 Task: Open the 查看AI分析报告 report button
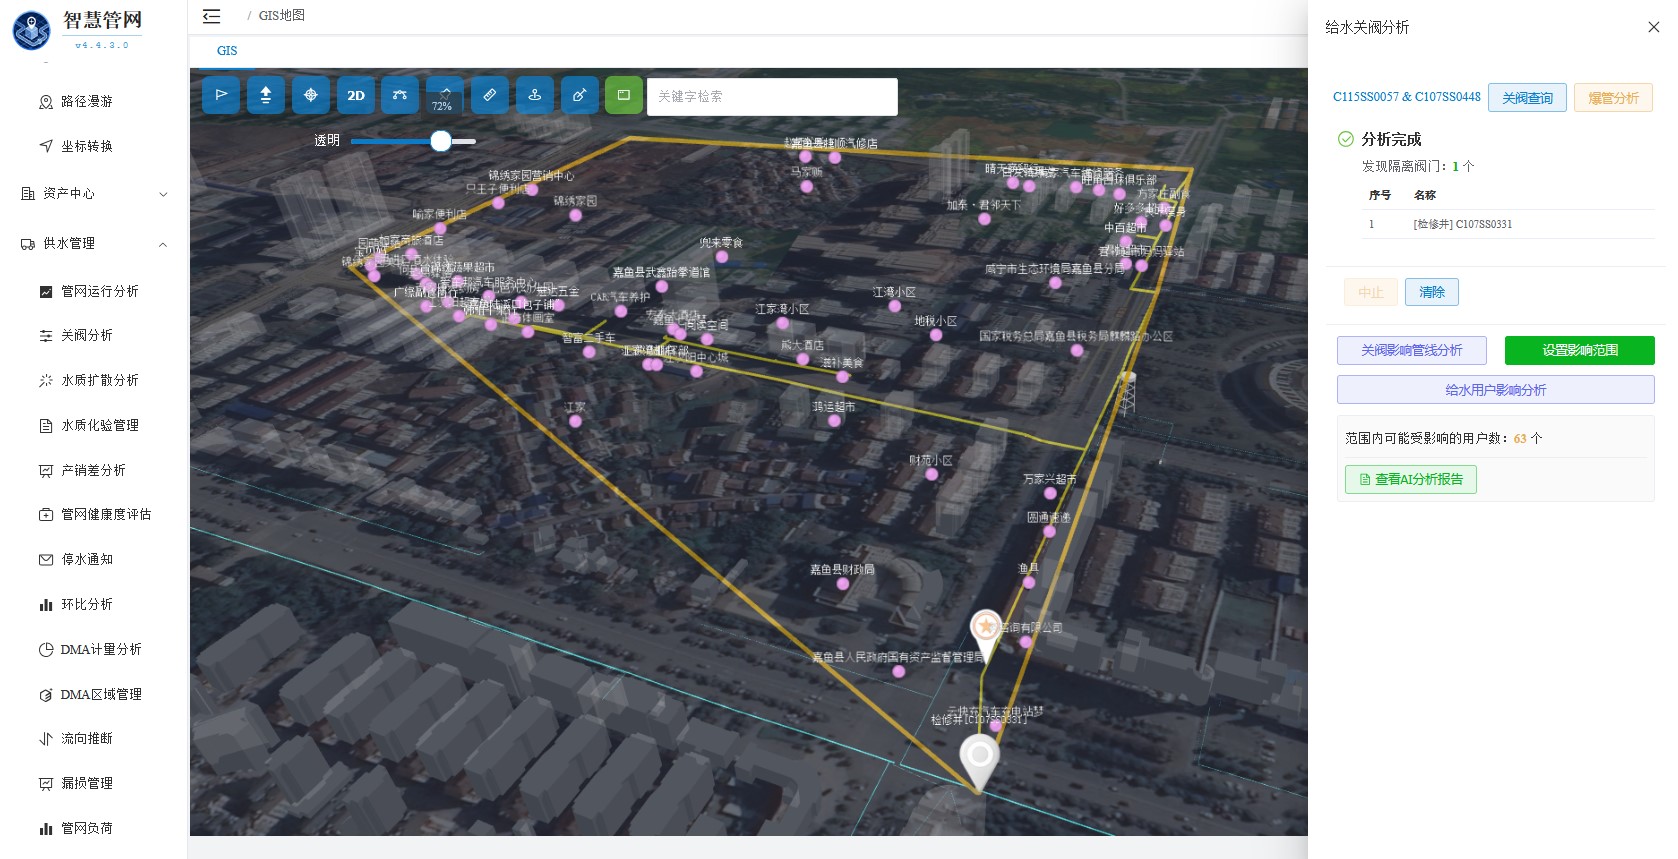[x=1410, y=479]
